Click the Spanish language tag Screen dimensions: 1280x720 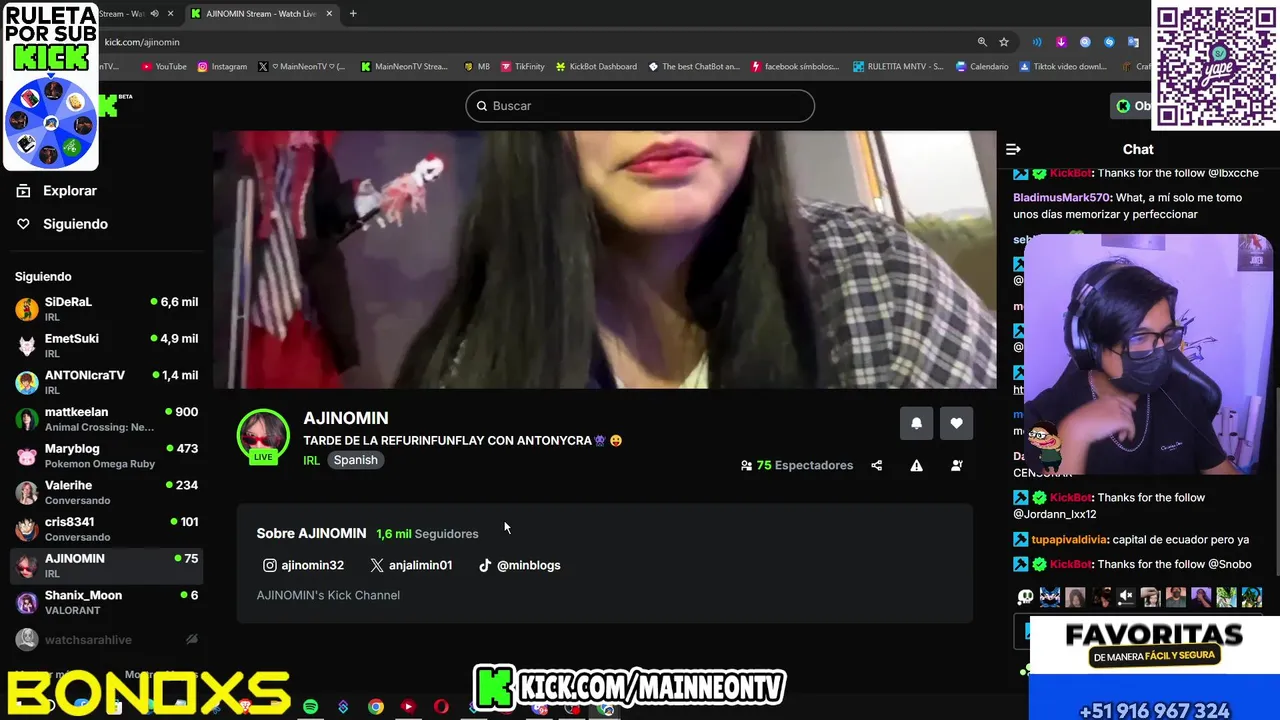coord(355,460)
